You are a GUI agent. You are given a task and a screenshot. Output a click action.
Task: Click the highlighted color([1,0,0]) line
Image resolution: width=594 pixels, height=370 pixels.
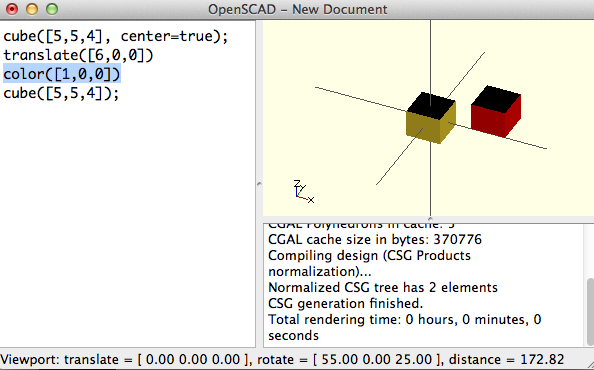pos(62,74)
